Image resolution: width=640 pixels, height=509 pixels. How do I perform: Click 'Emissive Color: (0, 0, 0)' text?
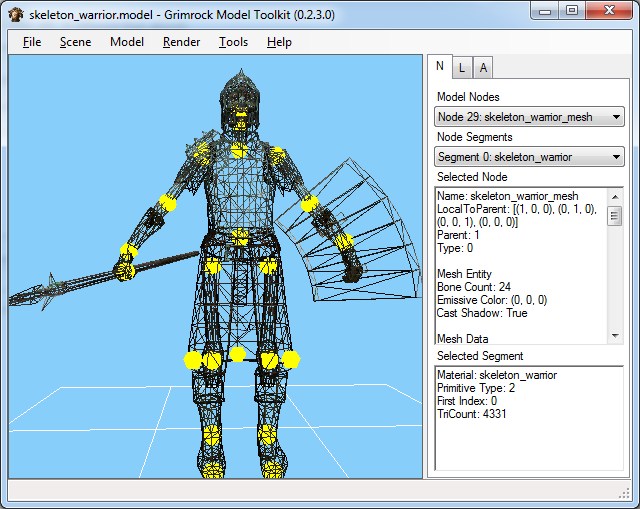pos(492,300)
